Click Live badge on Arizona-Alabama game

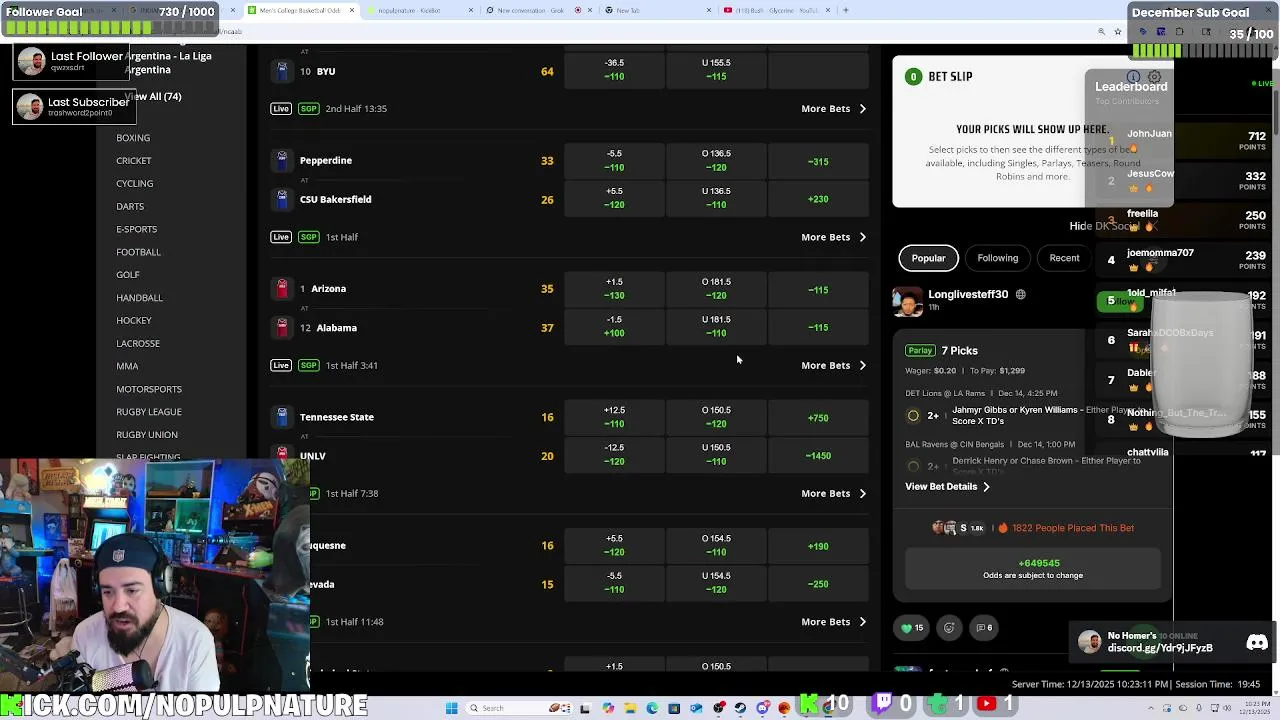click(281, 366)
